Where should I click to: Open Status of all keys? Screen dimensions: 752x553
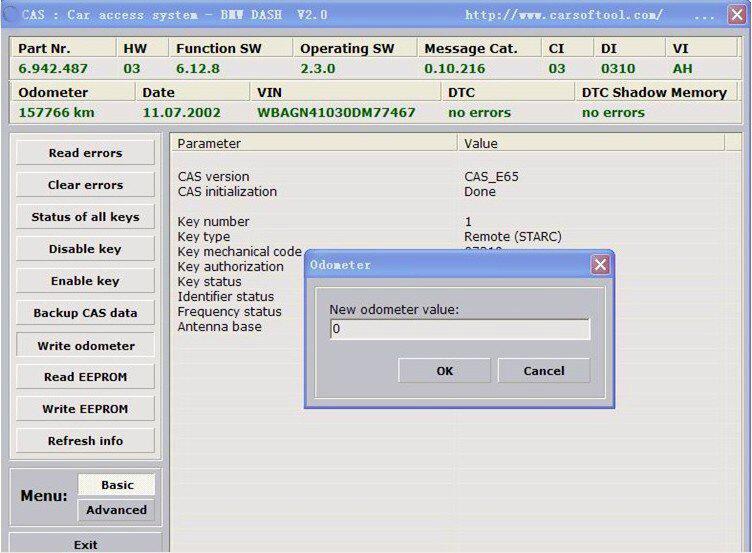[85, 217]
